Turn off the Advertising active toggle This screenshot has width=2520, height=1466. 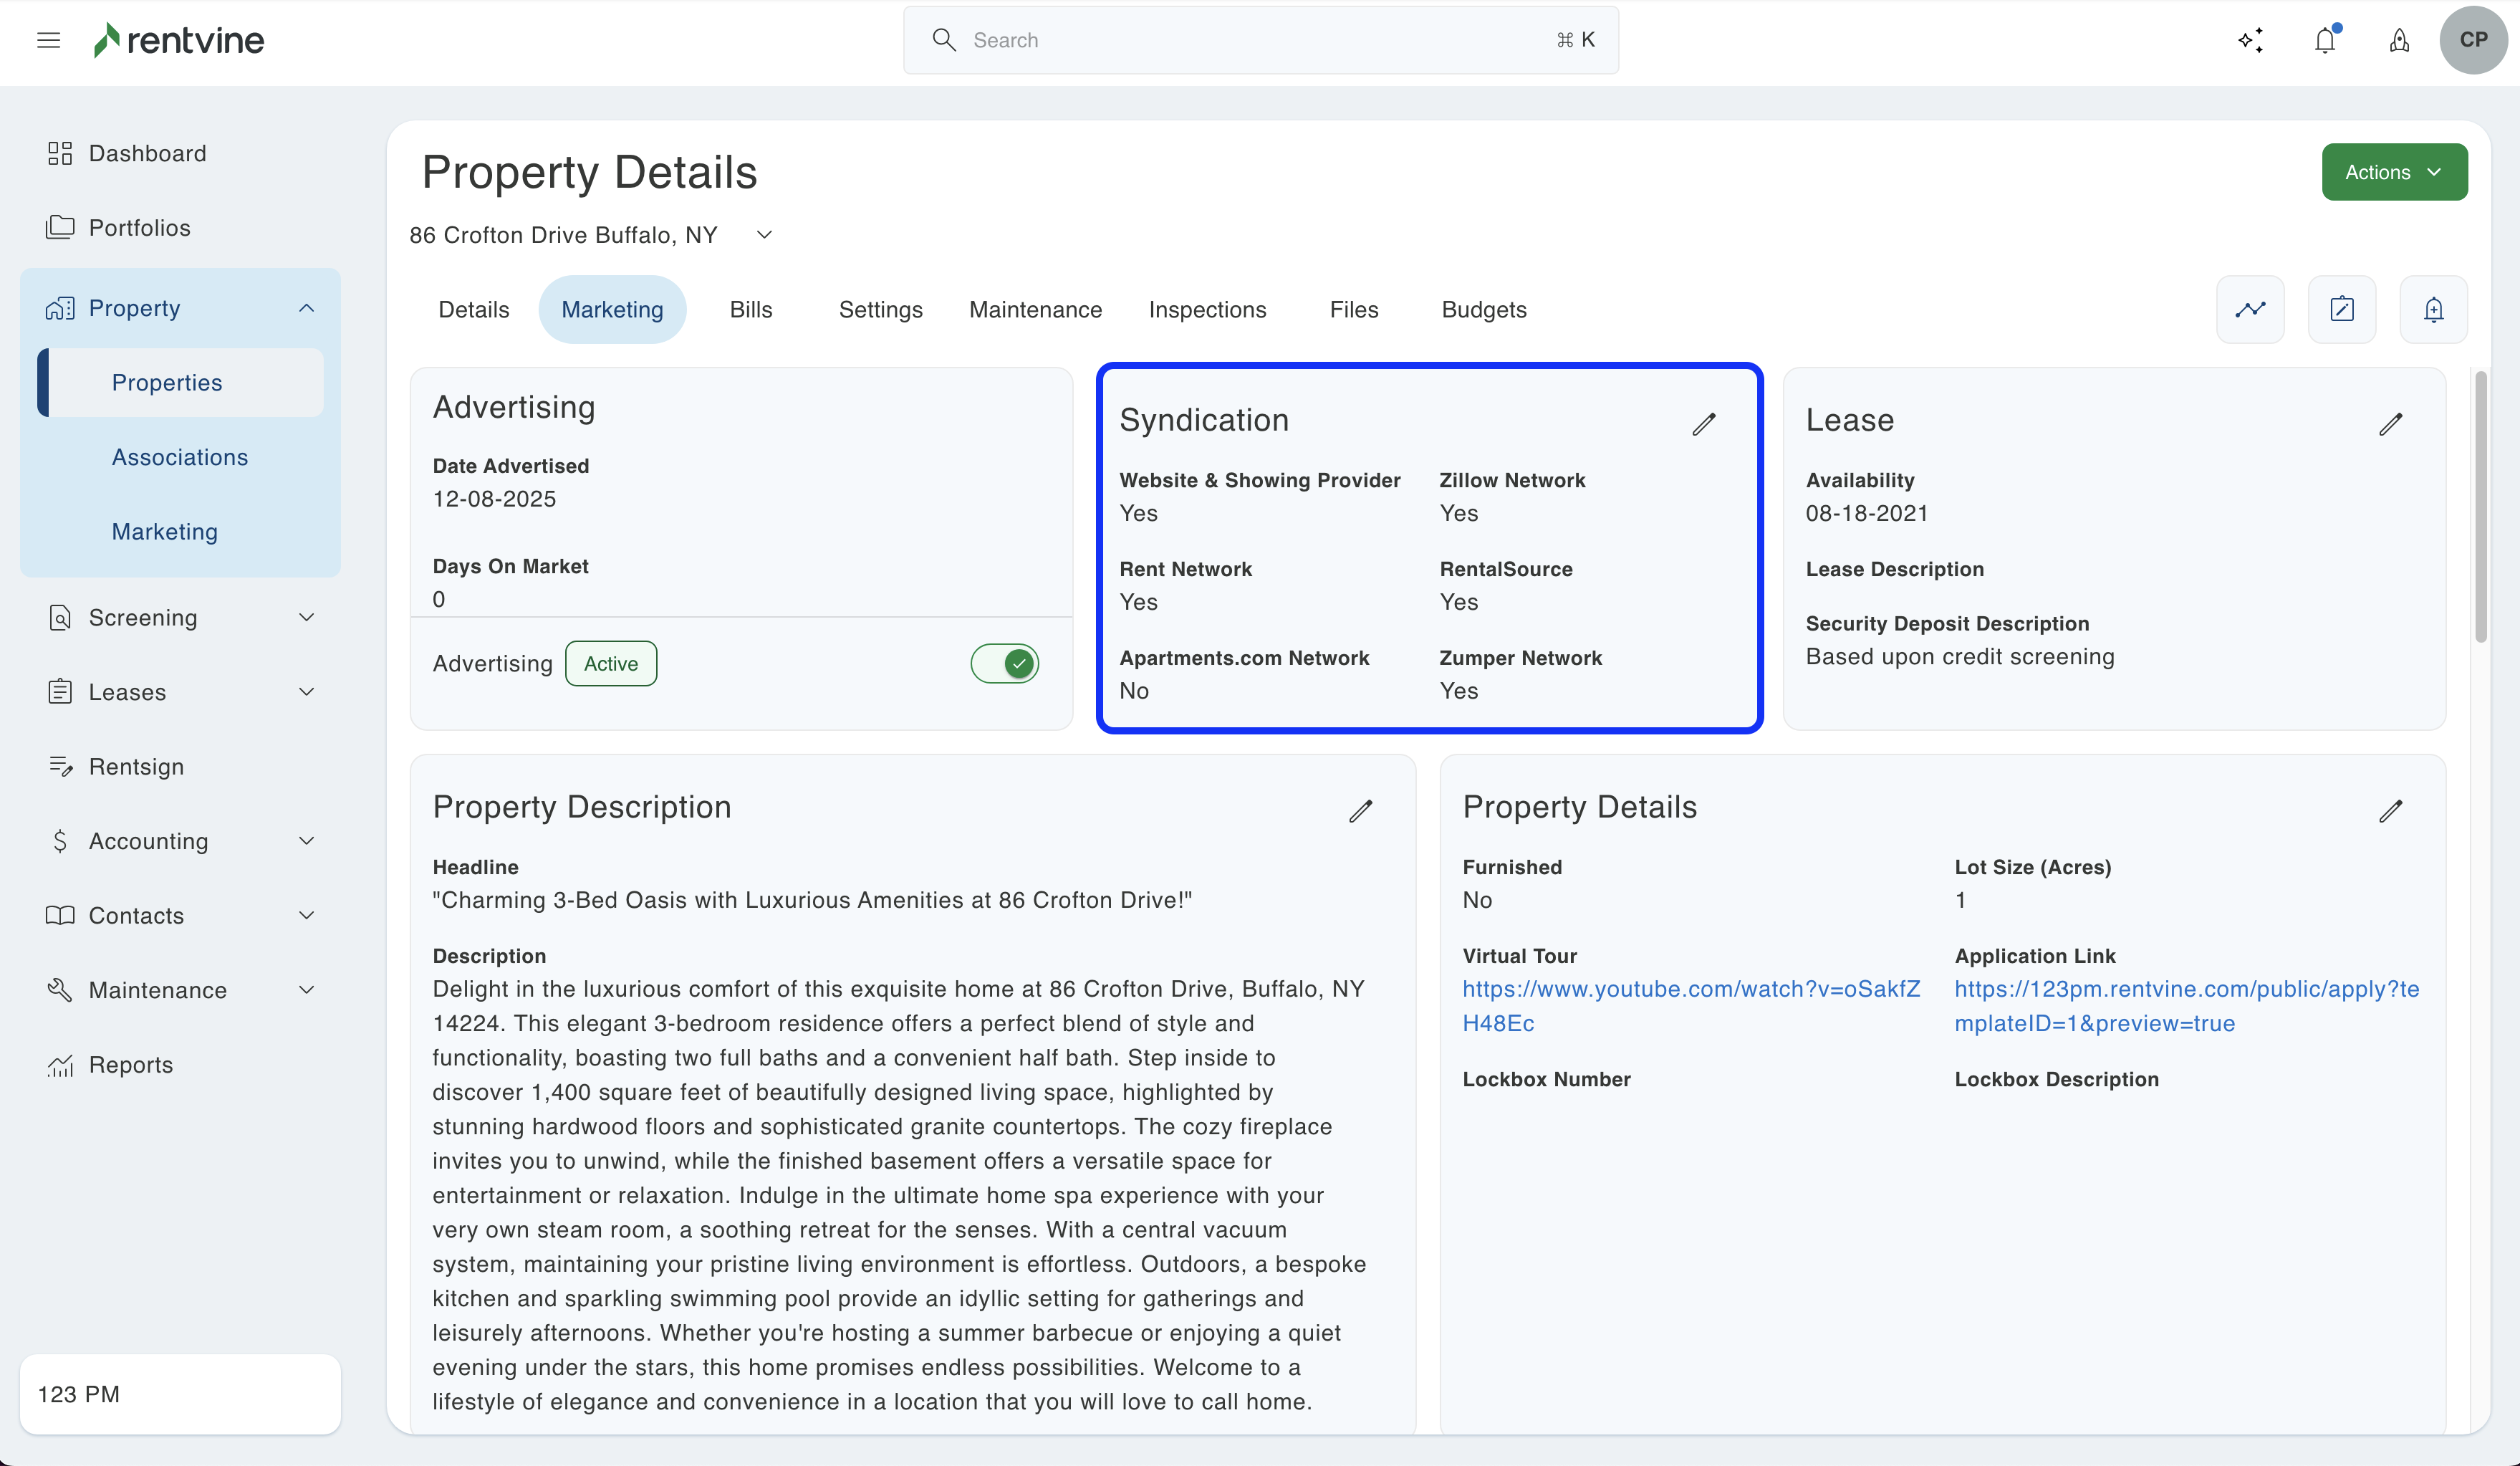click(x=1004, y=663)
